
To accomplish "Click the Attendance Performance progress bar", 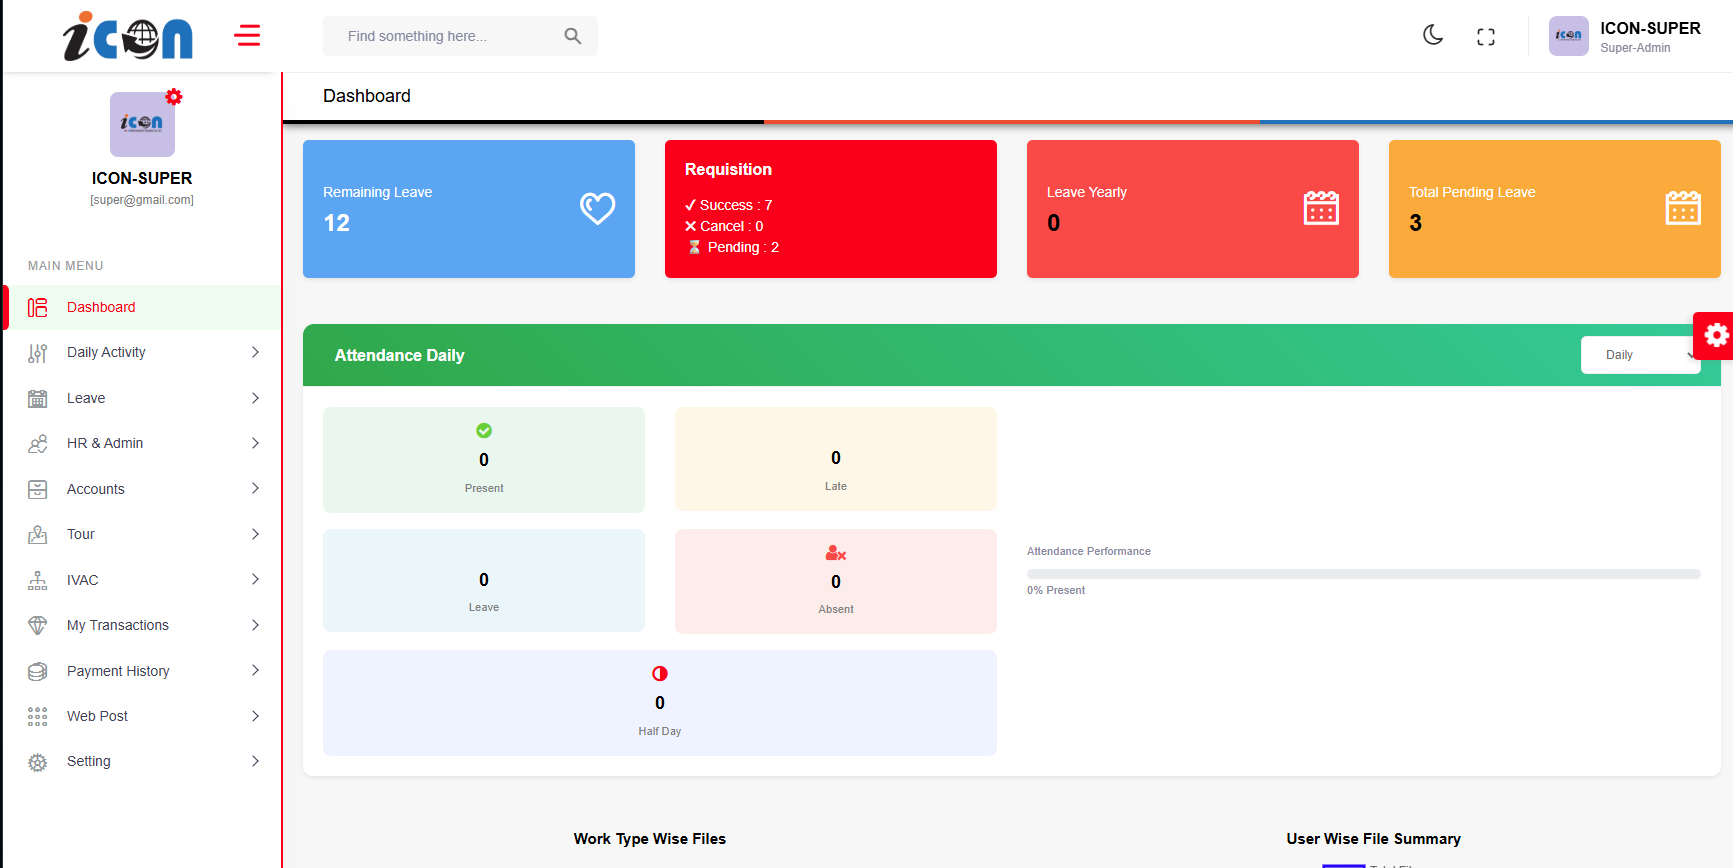I will tap(1363, 574).
